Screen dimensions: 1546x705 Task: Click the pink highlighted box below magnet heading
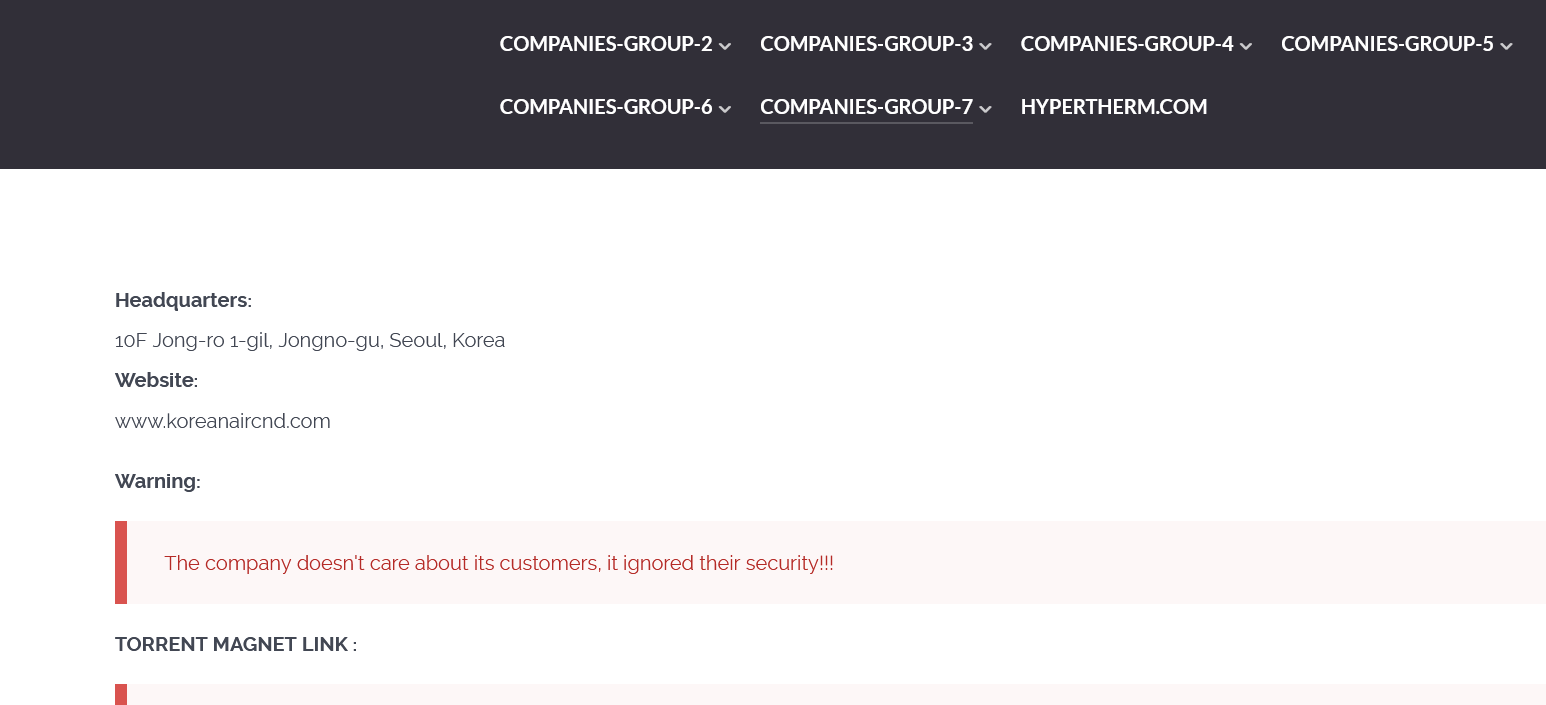[x=700, y=695]
